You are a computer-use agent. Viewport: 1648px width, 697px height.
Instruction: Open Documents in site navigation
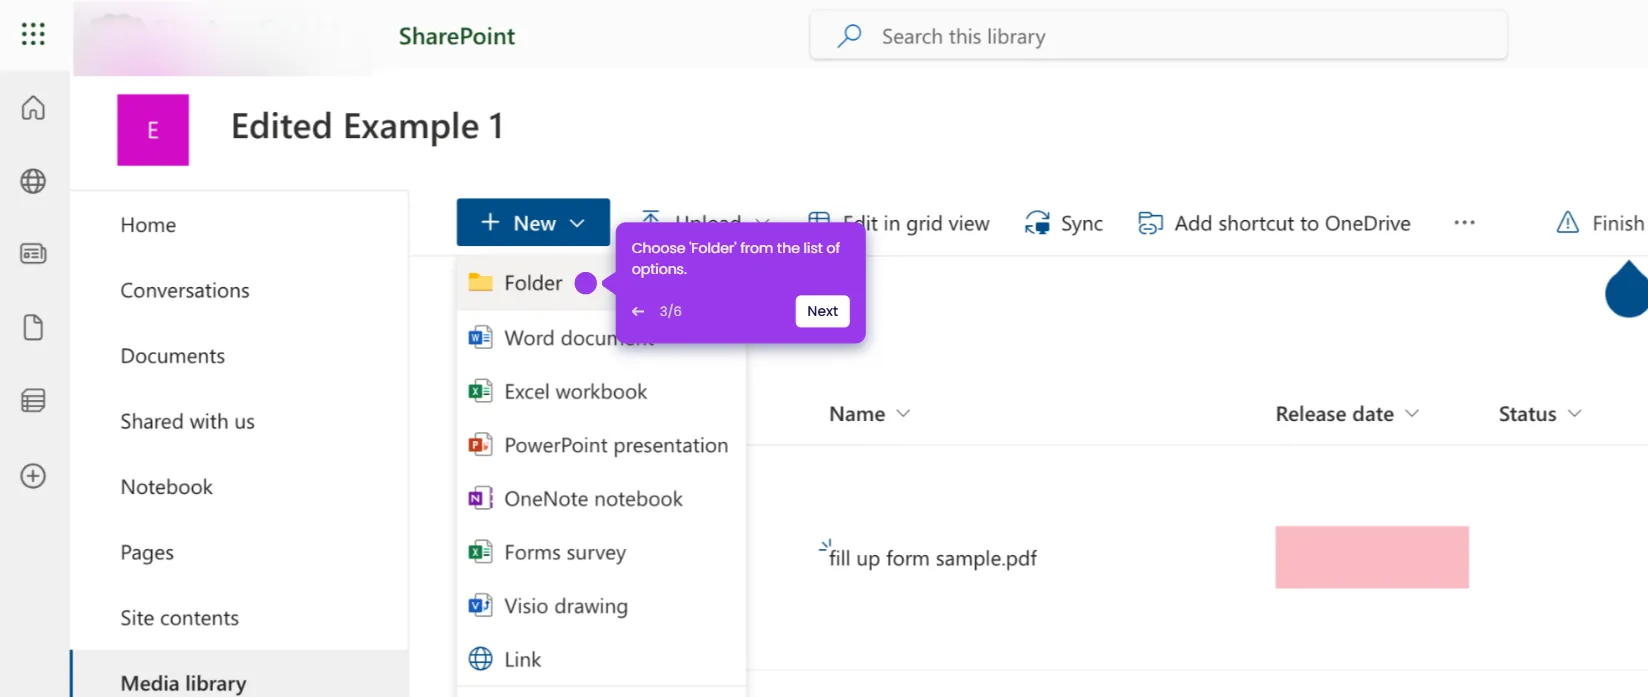tap(173, 356)
